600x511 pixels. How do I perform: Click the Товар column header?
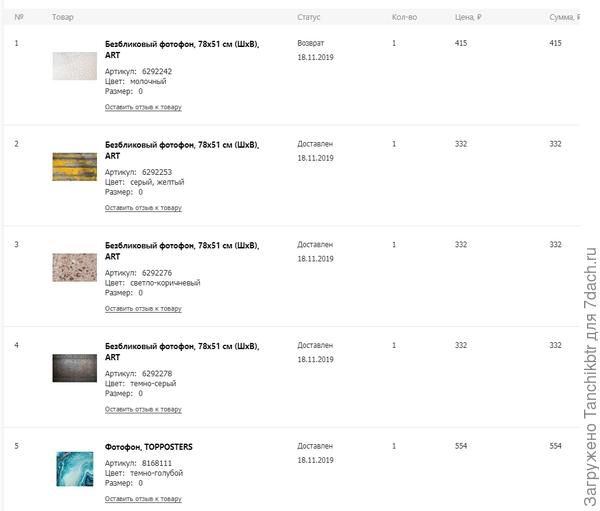pos(63,17)
